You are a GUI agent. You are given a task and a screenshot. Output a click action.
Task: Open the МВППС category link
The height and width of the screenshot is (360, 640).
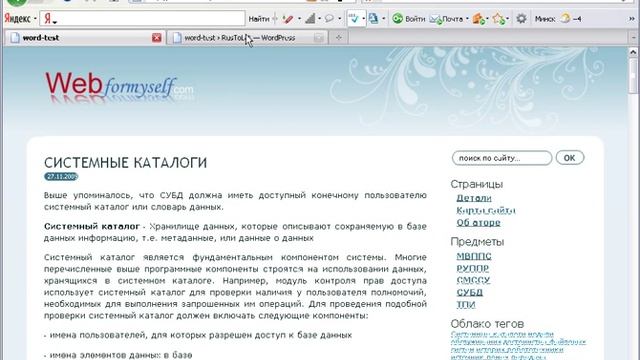pos(473,256)
